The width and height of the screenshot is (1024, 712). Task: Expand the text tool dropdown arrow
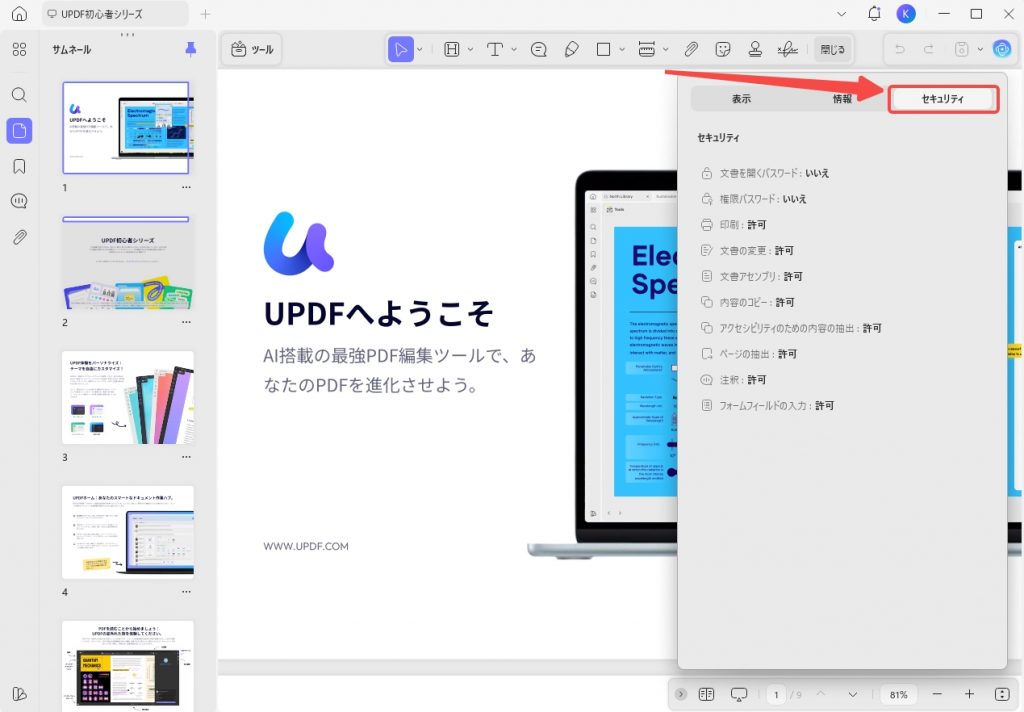coord(514,49)
